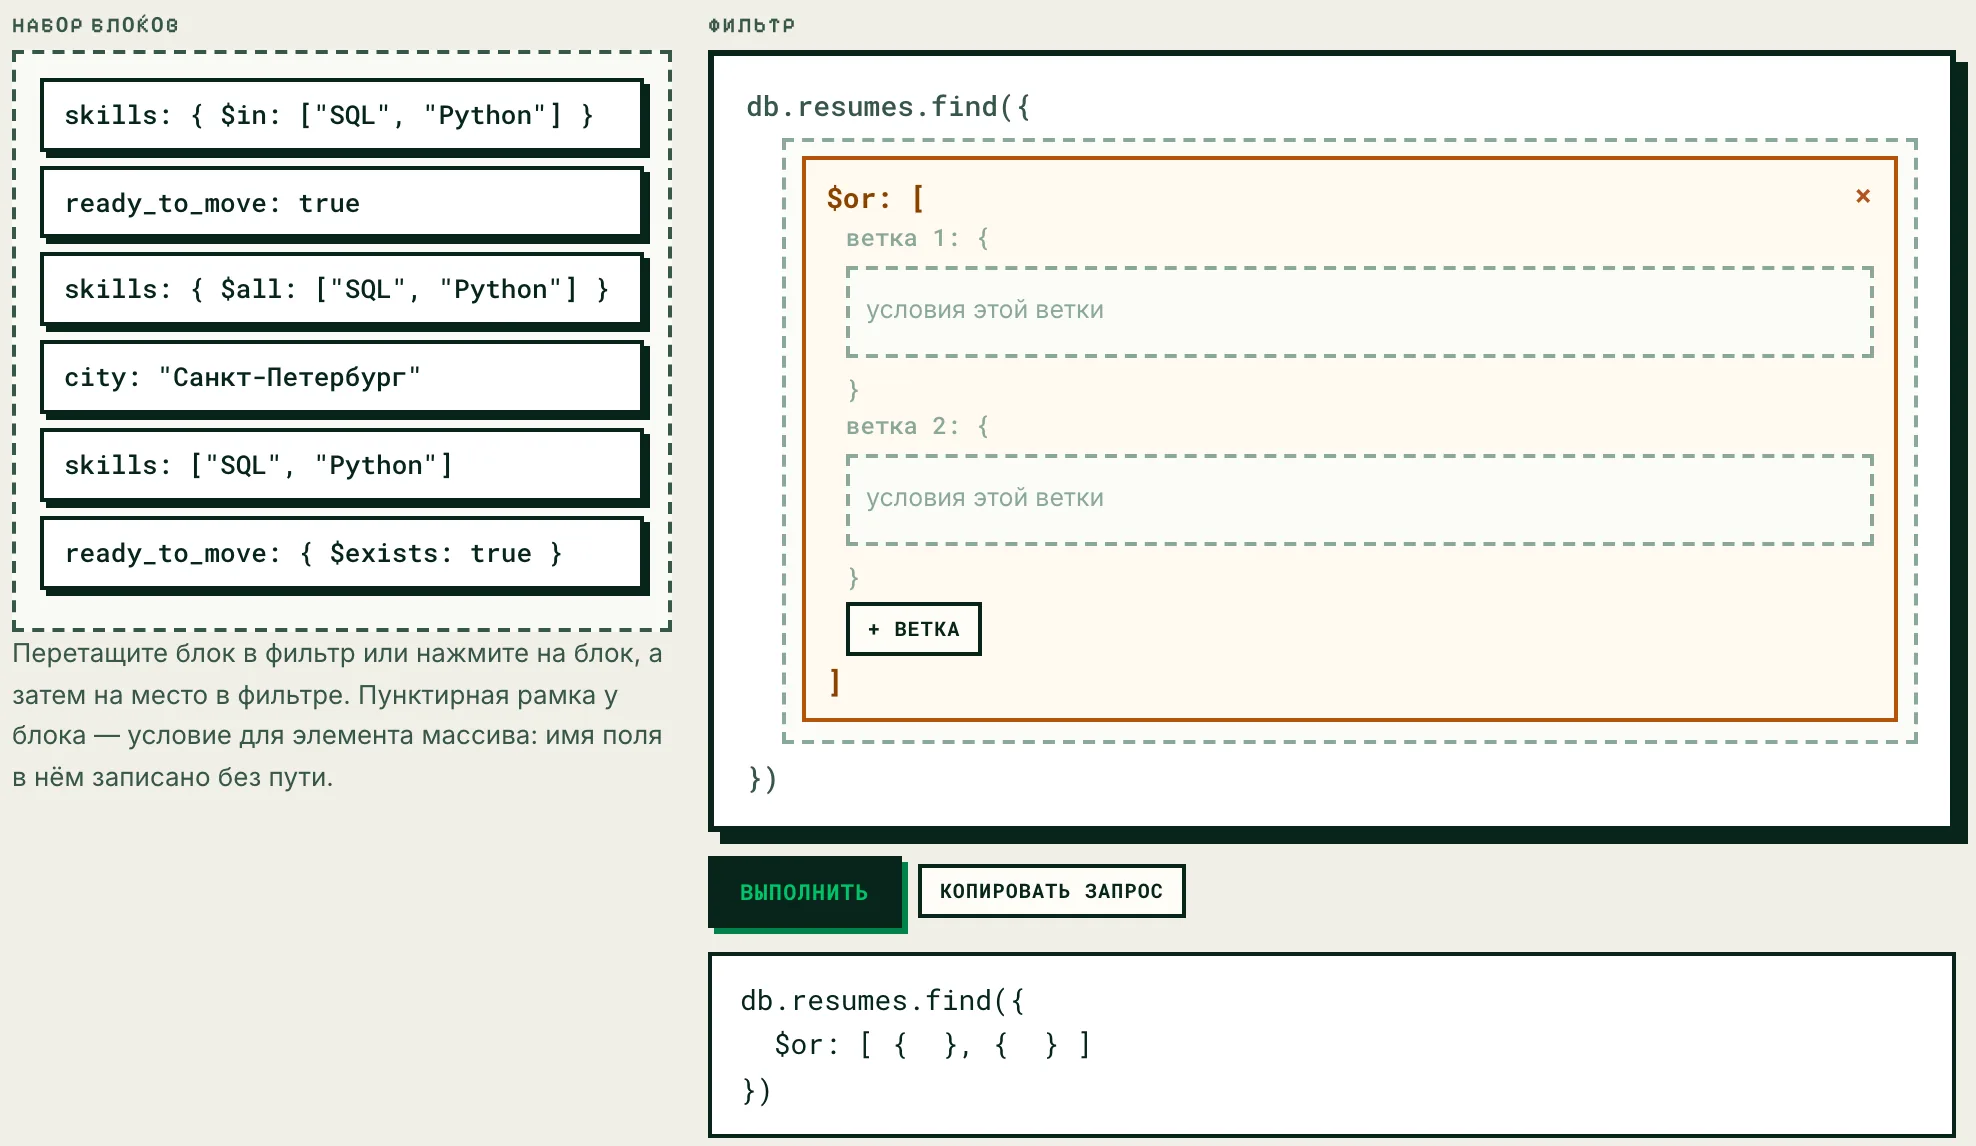Click the ветка 2: { label
Viewport: 1976px width, 1146px height.
click(x=917, y=426)
